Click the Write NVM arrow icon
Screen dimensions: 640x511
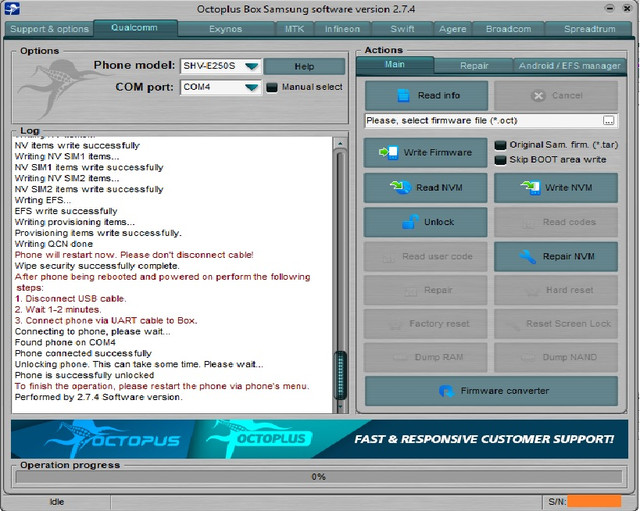[x=531, y=187]
